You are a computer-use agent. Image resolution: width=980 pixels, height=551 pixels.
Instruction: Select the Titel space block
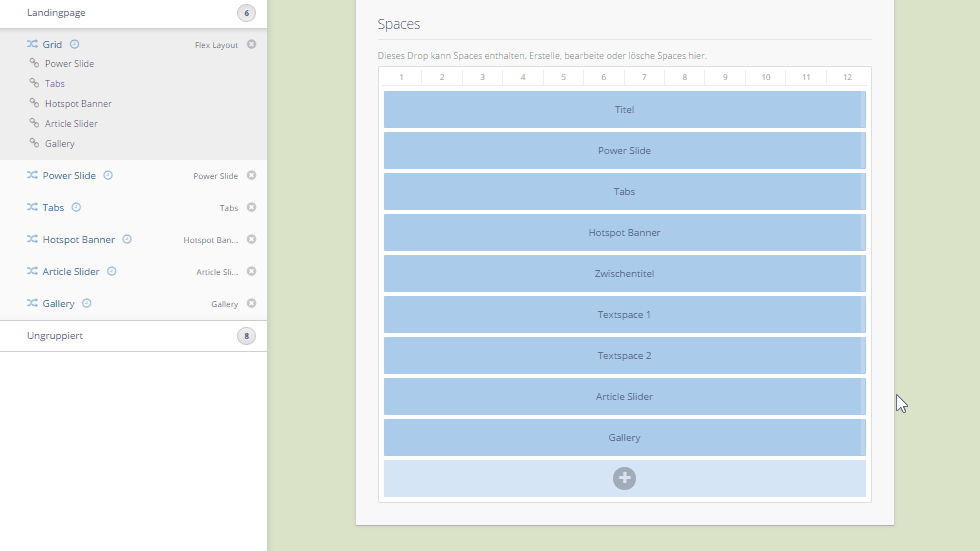(623, 110)
